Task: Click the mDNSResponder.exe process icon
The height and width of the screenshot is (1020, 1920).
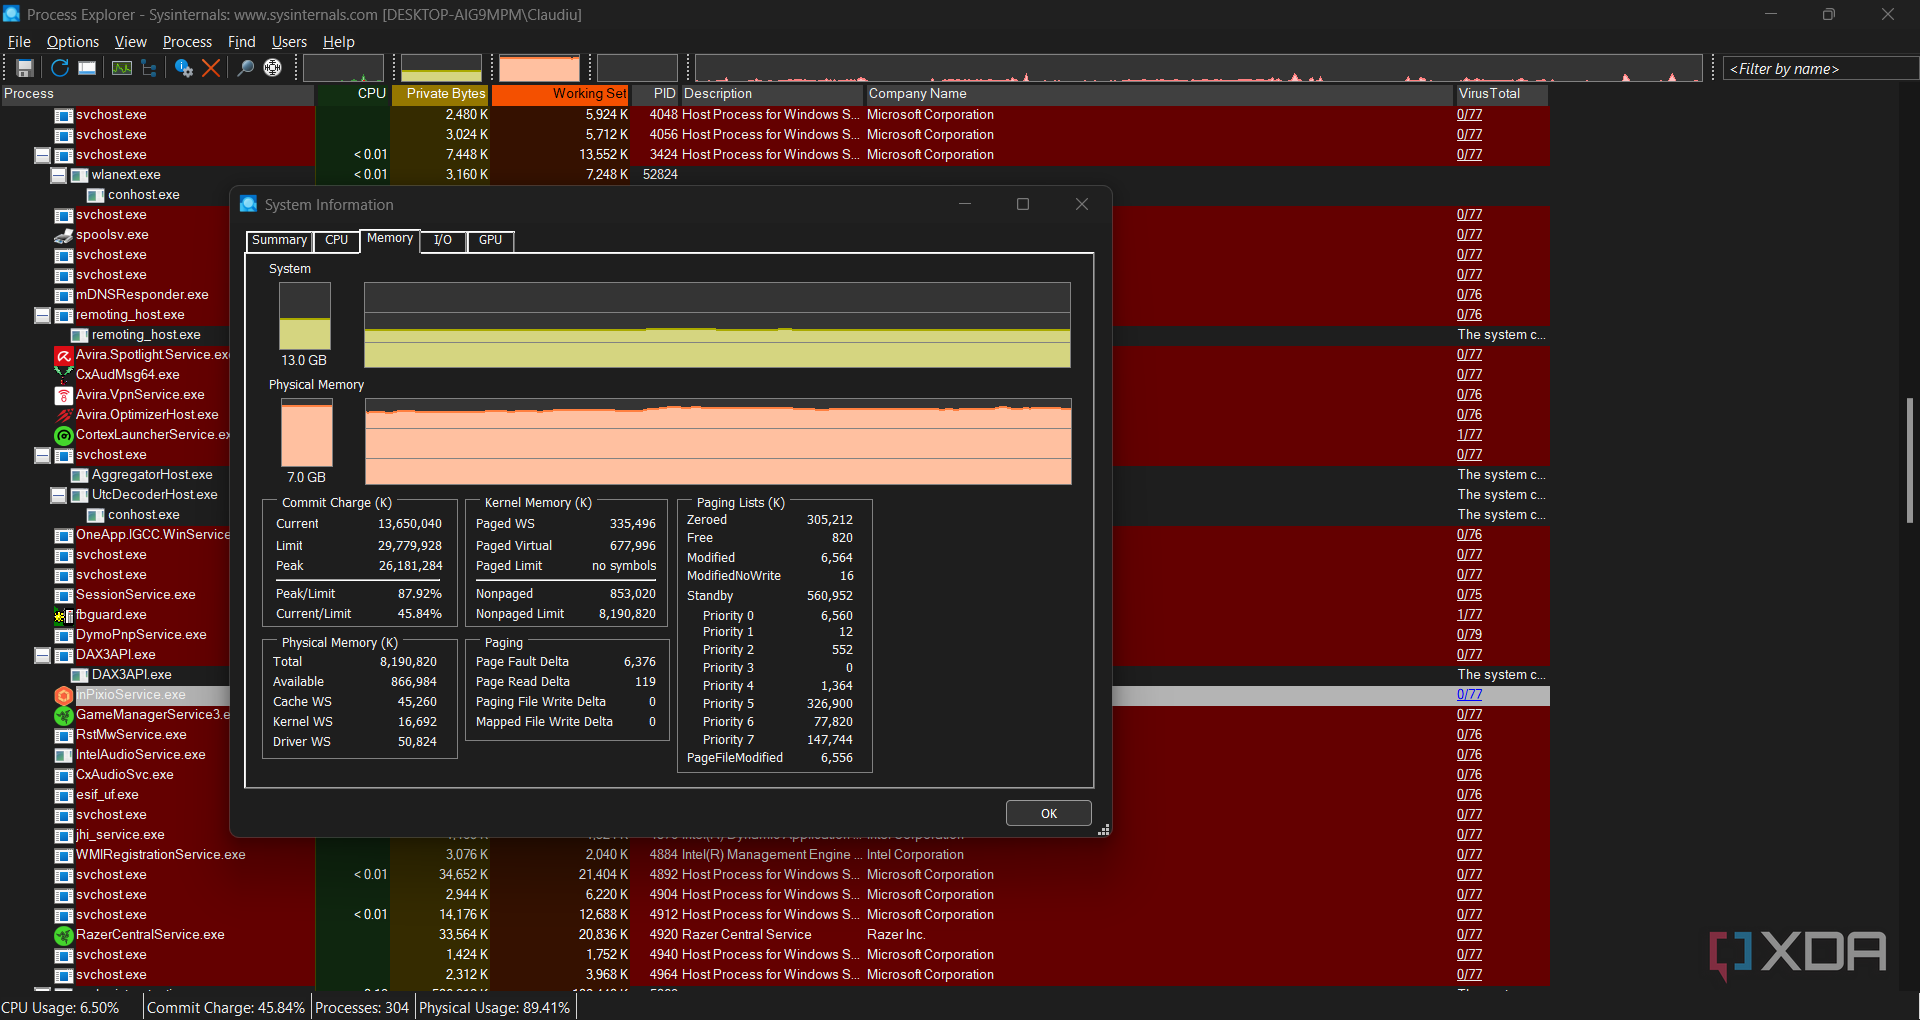Action: point(63,295)
